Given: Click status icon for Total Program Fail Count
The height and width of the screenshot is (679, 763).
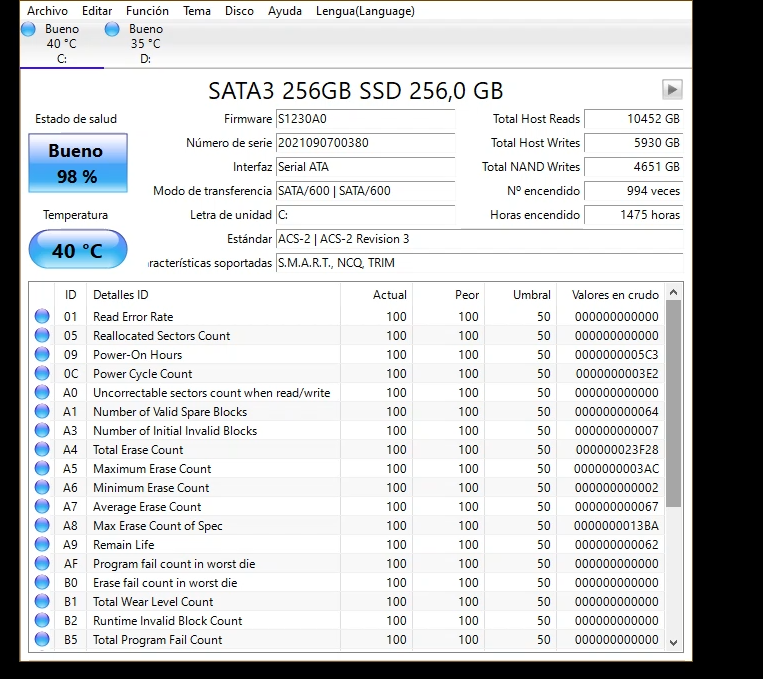Looking at the screenshot, I should click(x=42, y=640).
